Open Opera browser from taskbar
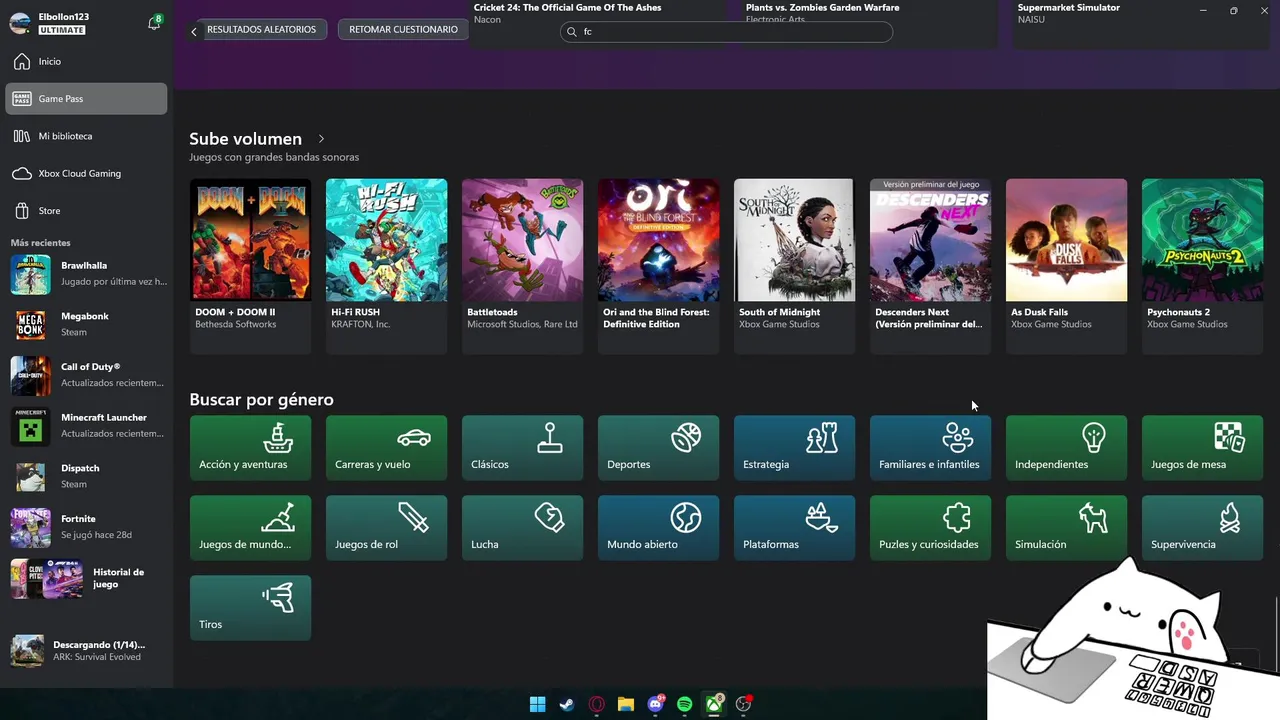Image resolution: width=1280 pixels, height=720 pixels. 596,704
